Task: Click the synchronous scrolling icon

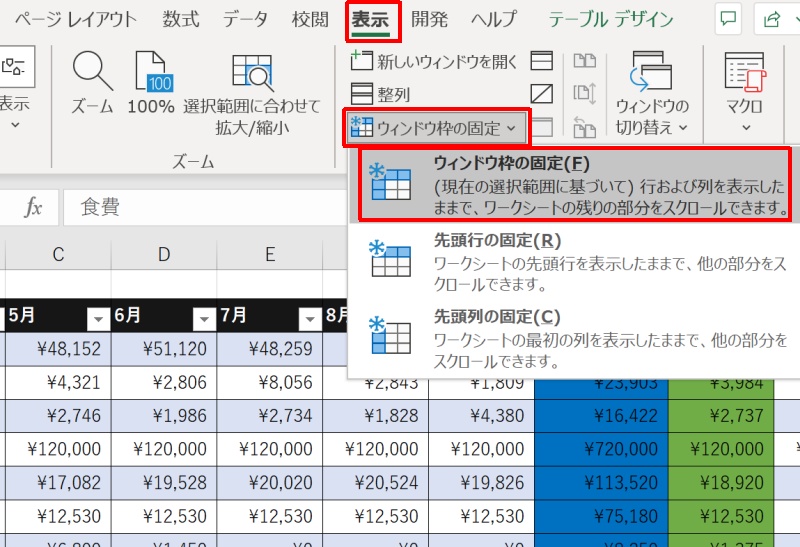Action: pyautogui.click(x=584, y=94)
